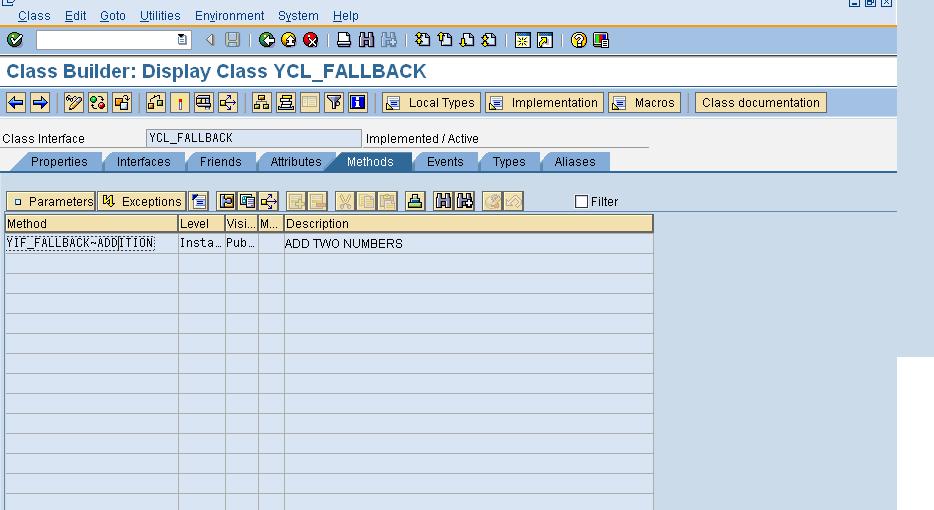
Task: Click the small Detail View icon beside Exceptions
Action: click(x=199, y=201)
